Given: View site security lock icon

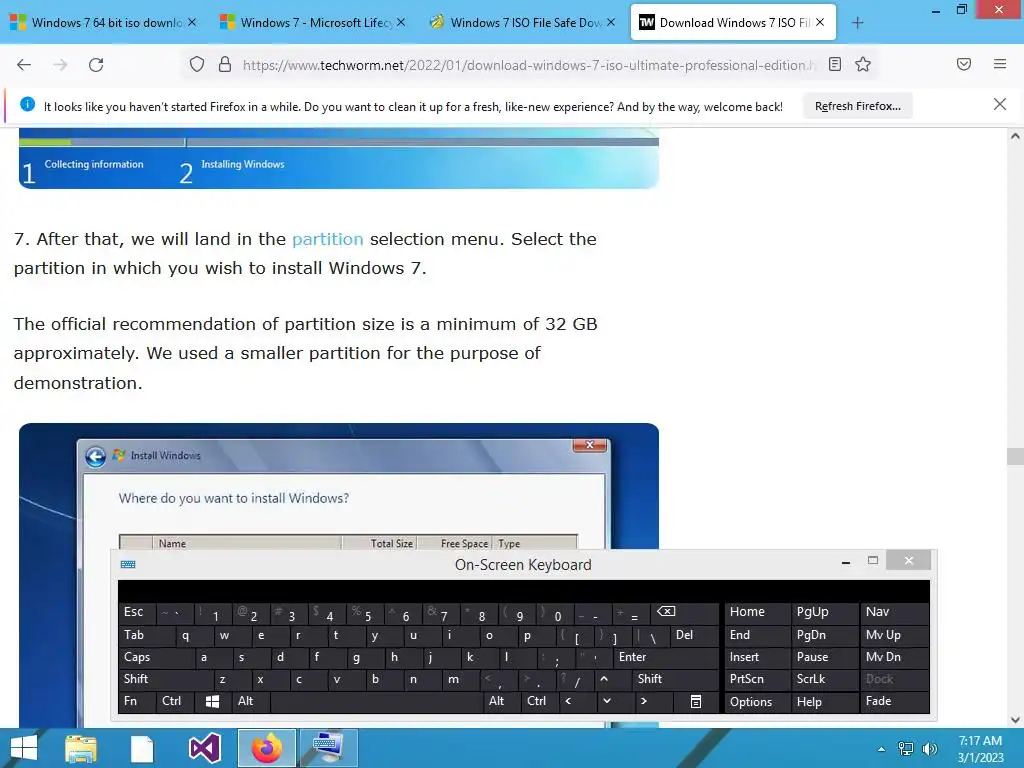Looking at the screenshot, I should 225,65.
